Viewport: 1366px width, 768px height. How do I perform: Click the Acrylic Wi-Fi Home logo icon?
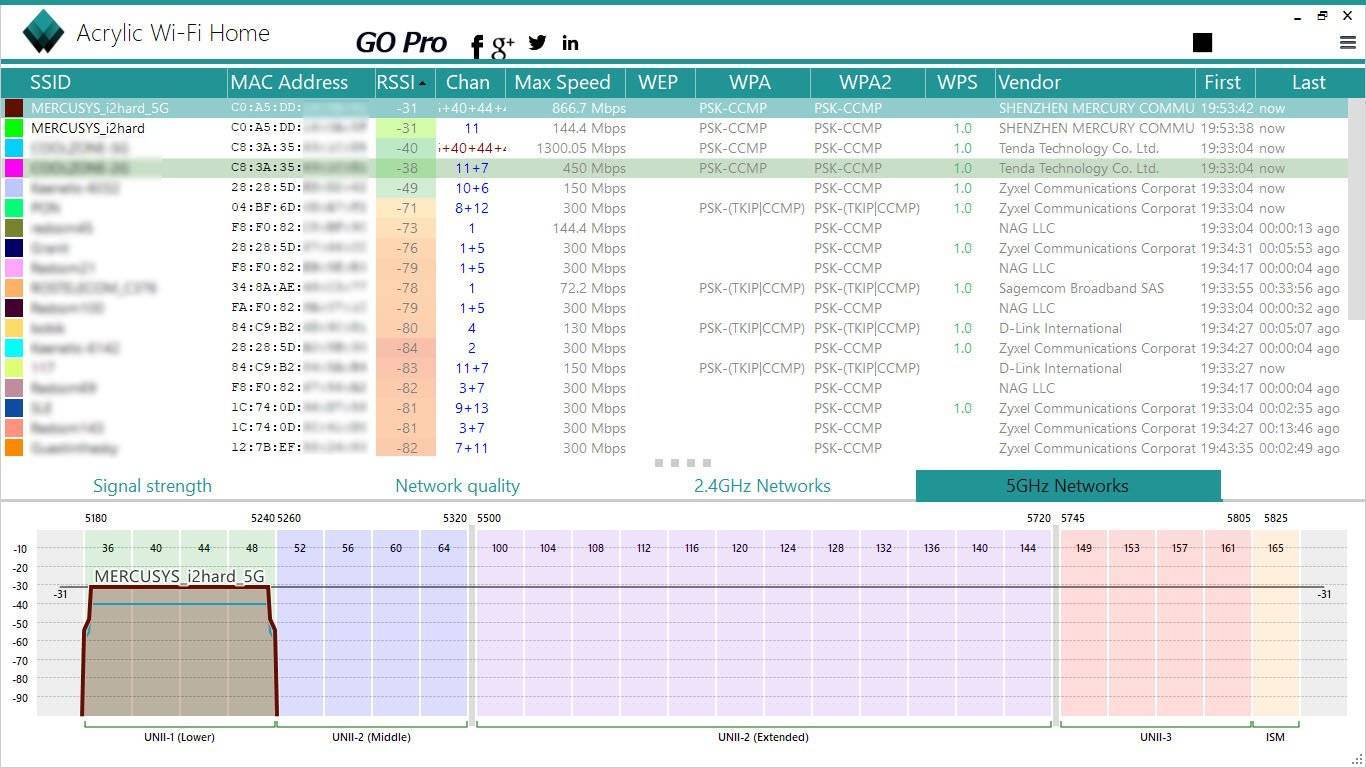coord(43,32)
